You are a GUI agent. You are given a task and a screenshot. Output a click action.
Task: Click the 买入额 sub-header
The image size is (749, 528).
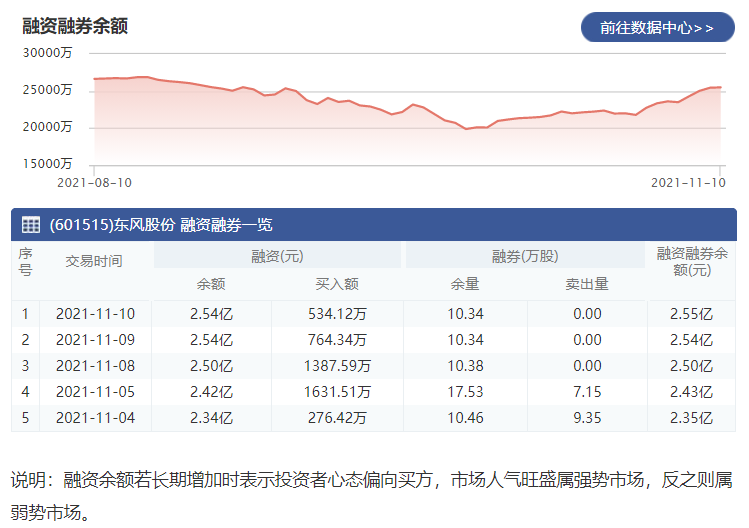point(337,284)
